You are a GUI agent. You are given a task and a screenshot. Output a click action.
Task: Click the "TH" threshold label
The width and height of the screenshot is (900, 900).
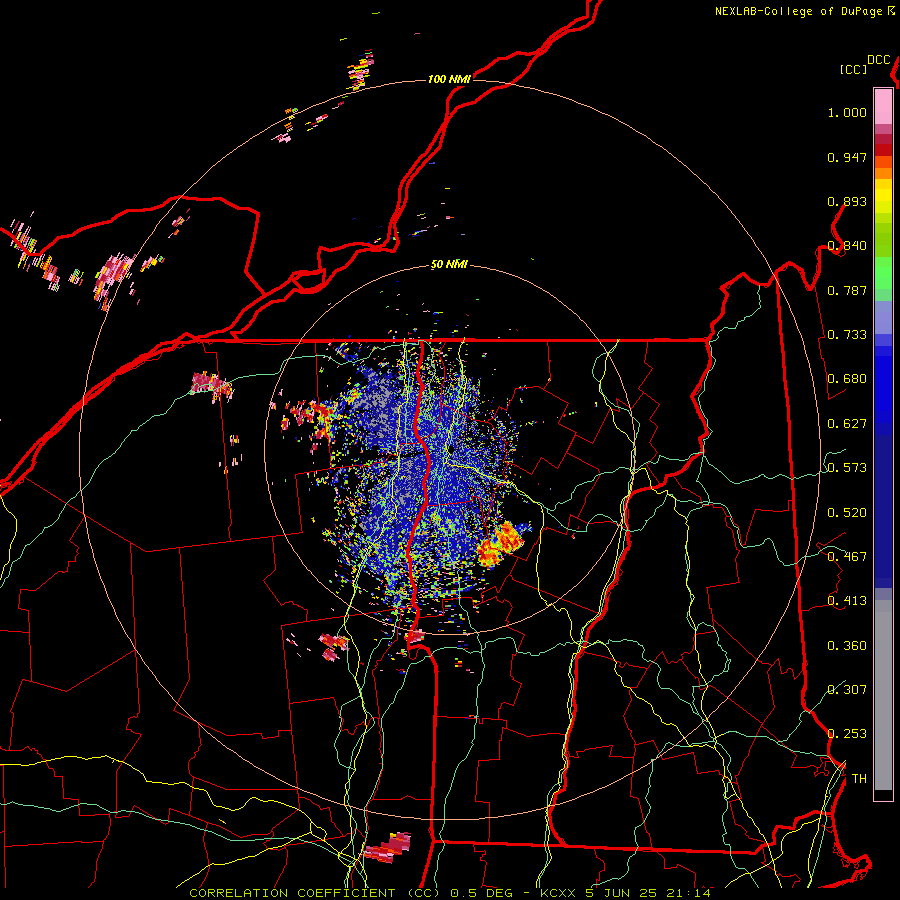(x=859, y=779)
